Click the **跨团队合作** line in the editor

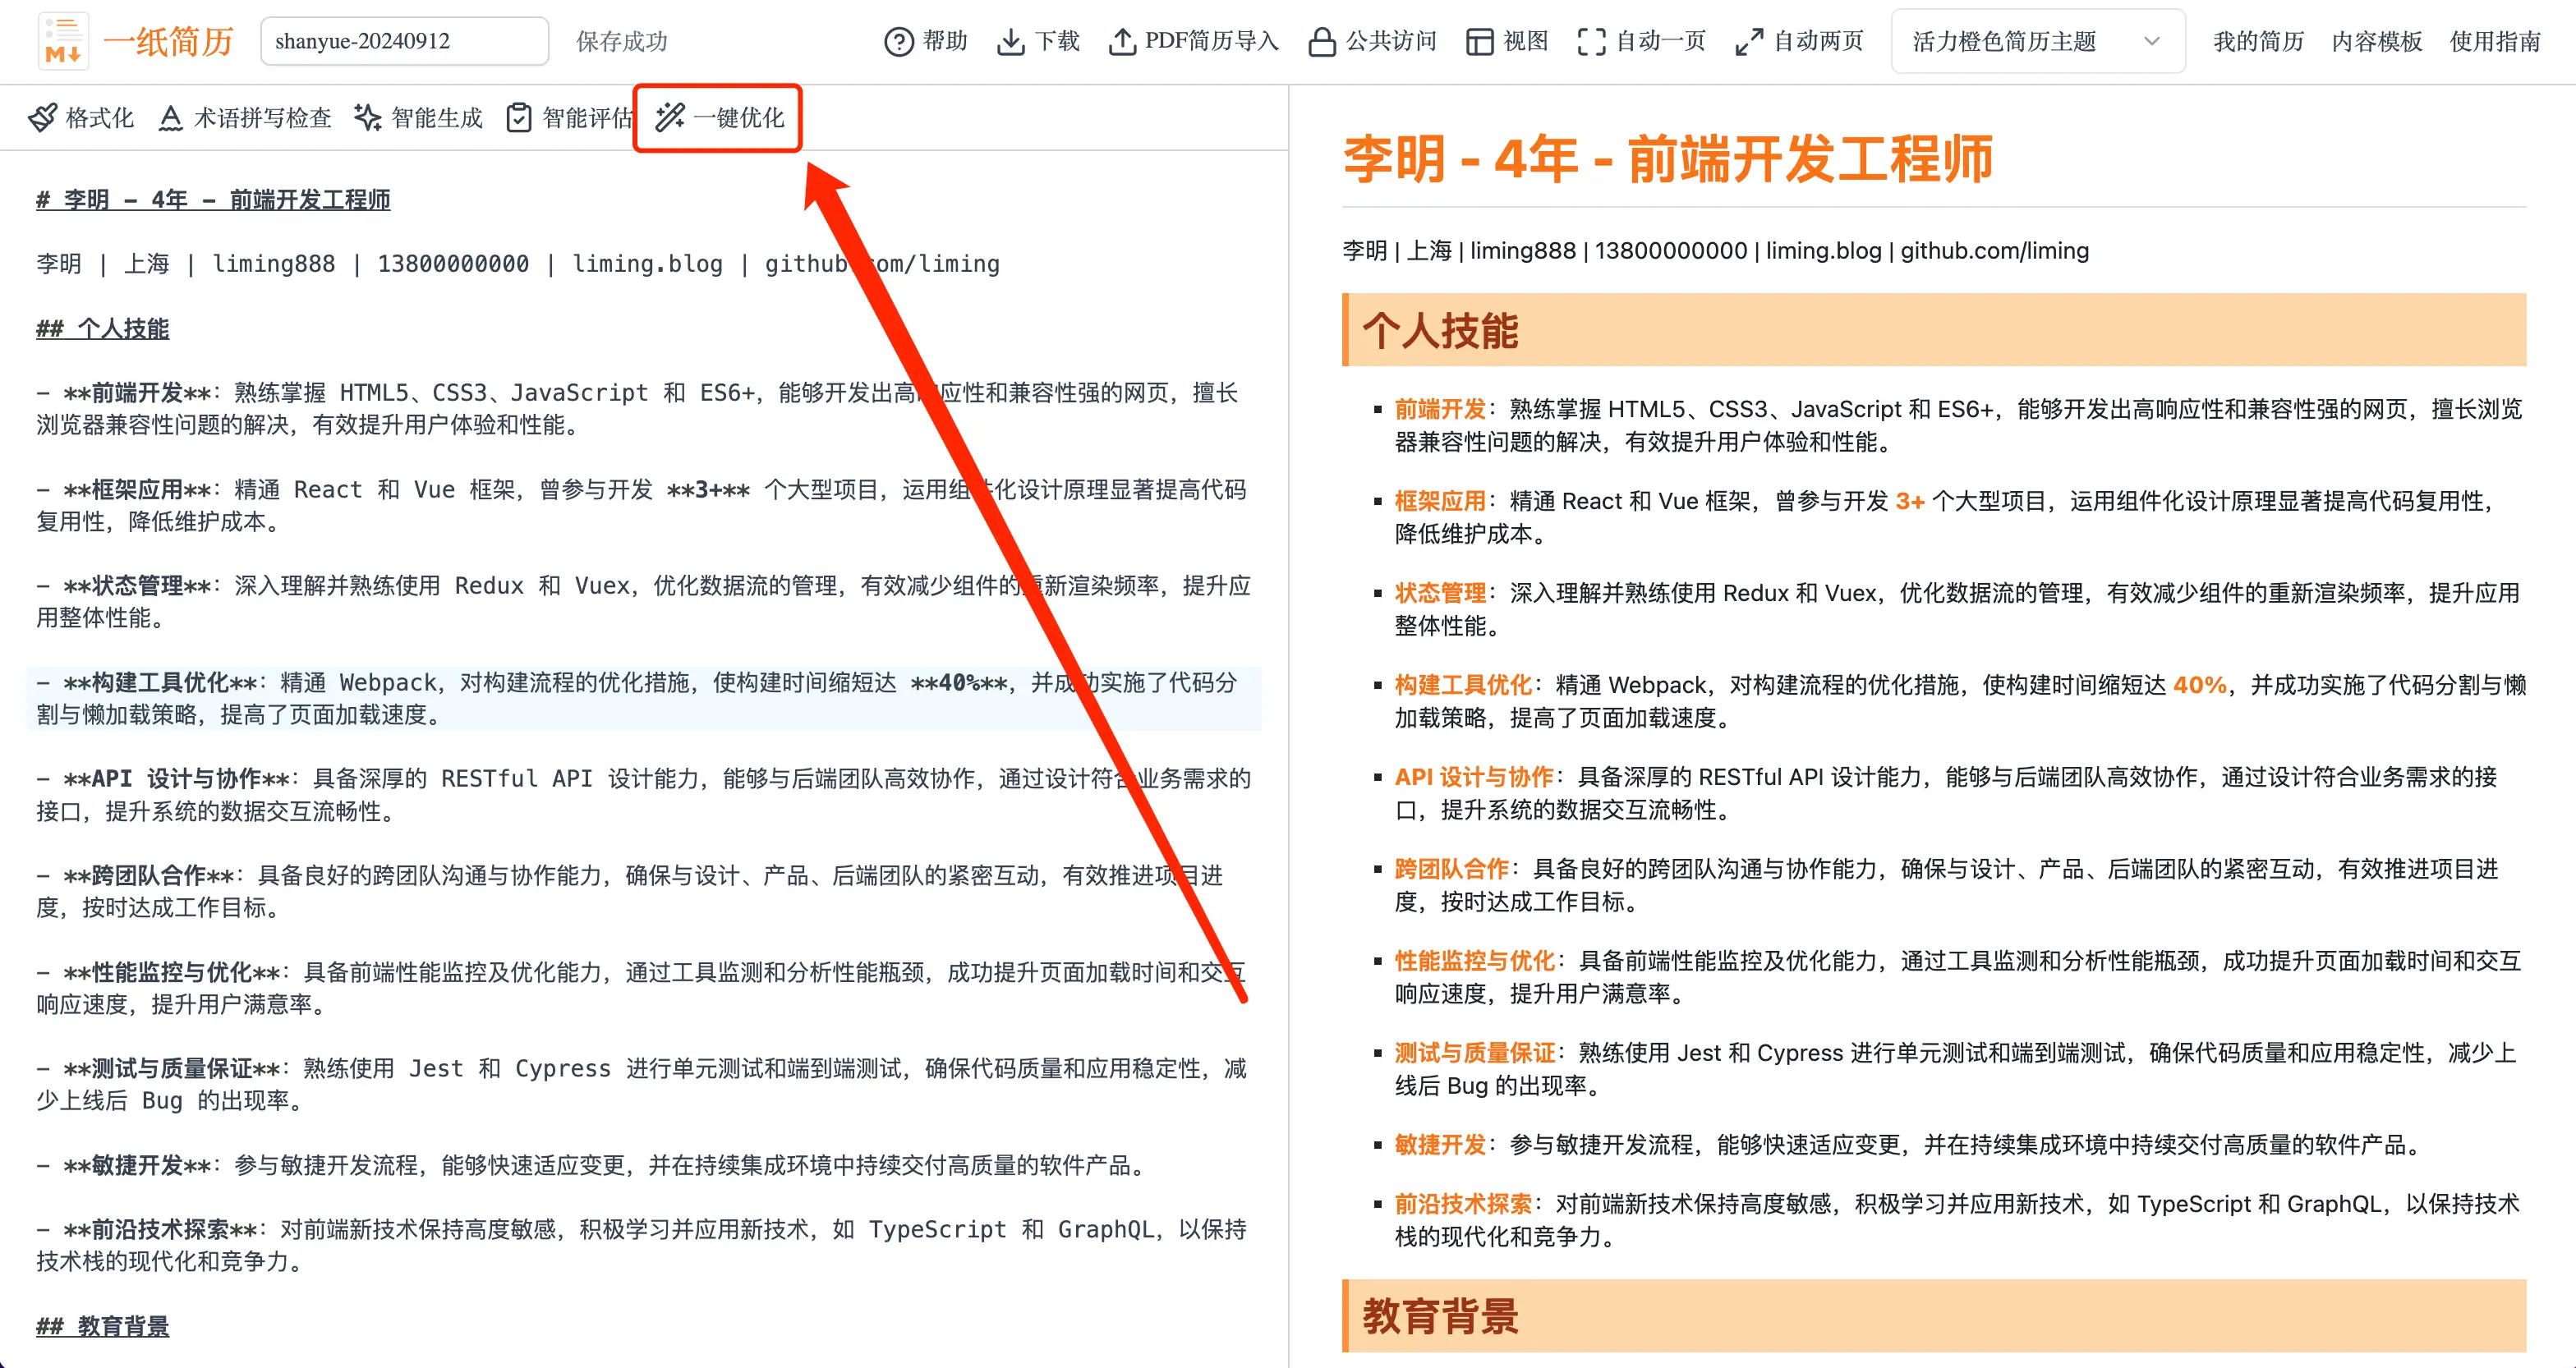click(629, 891)
